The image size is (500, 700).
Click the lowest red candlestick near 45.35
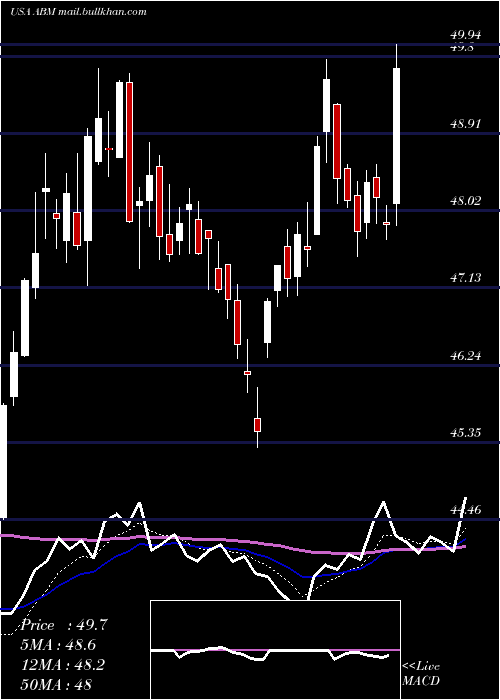(x=258, y=425)
